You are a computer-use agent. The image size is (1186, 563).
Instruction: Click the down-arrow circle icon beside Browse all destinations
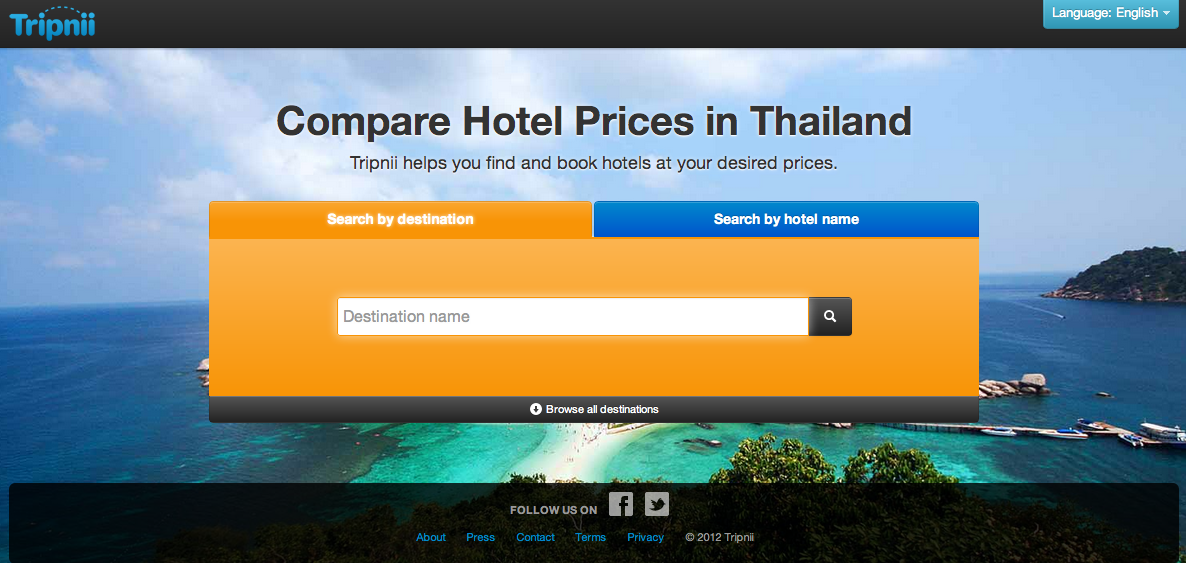pyautogui.click(x=536, y=409)
